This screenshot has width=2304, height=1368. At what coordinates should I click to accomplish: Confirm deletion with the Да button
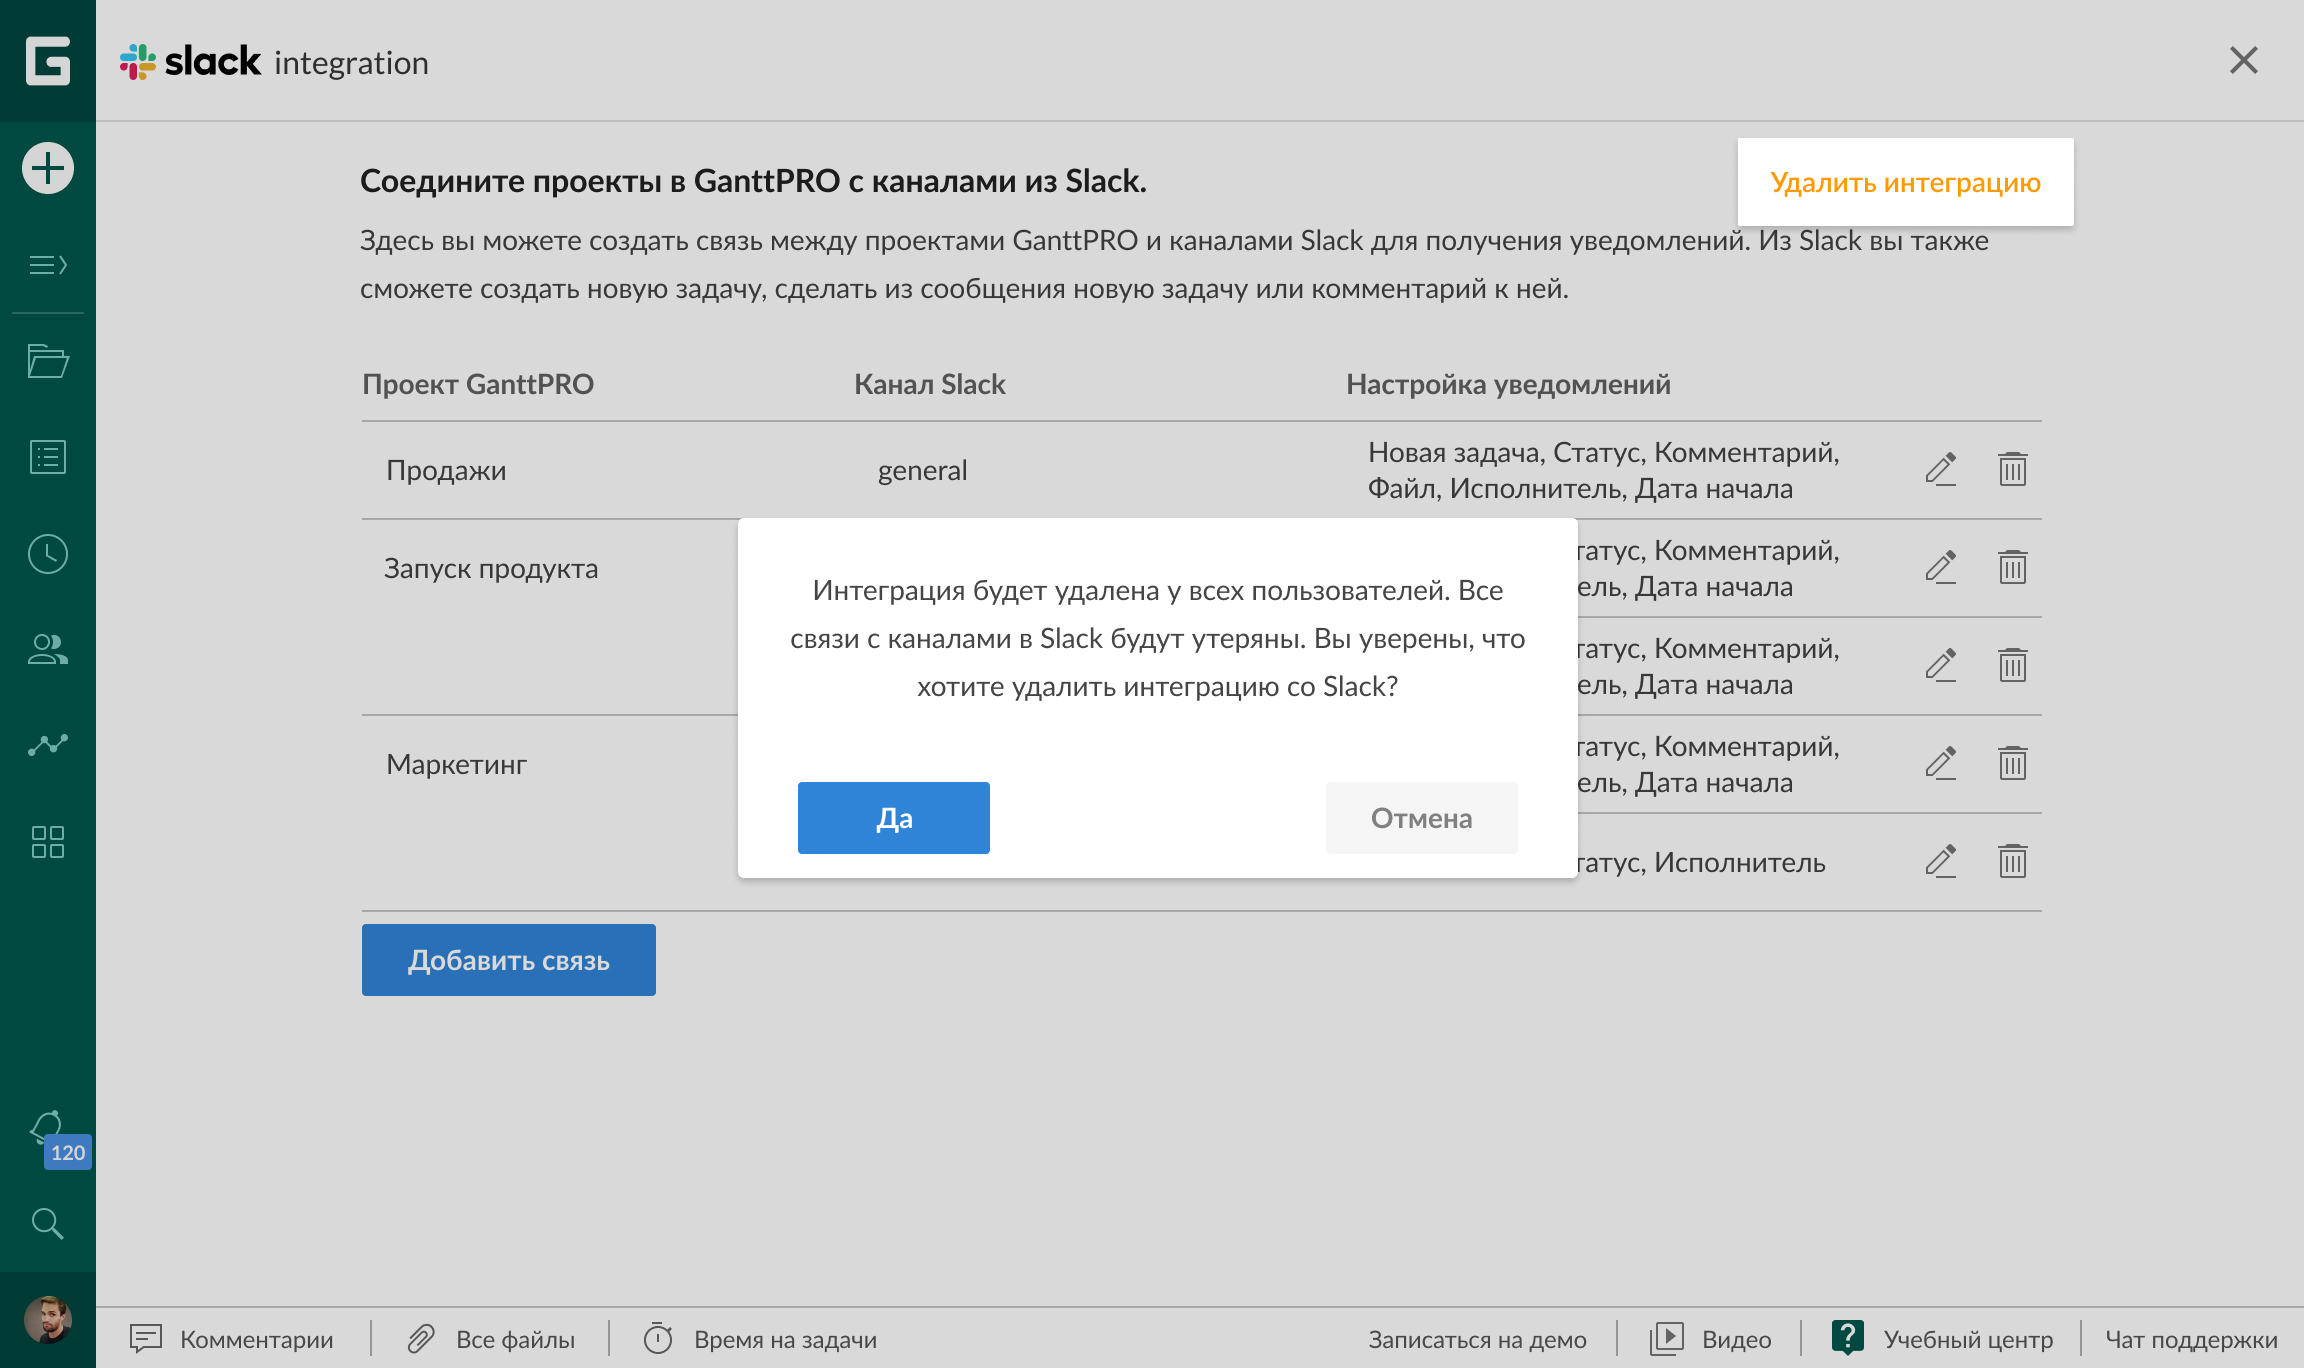tap(893, 817)
